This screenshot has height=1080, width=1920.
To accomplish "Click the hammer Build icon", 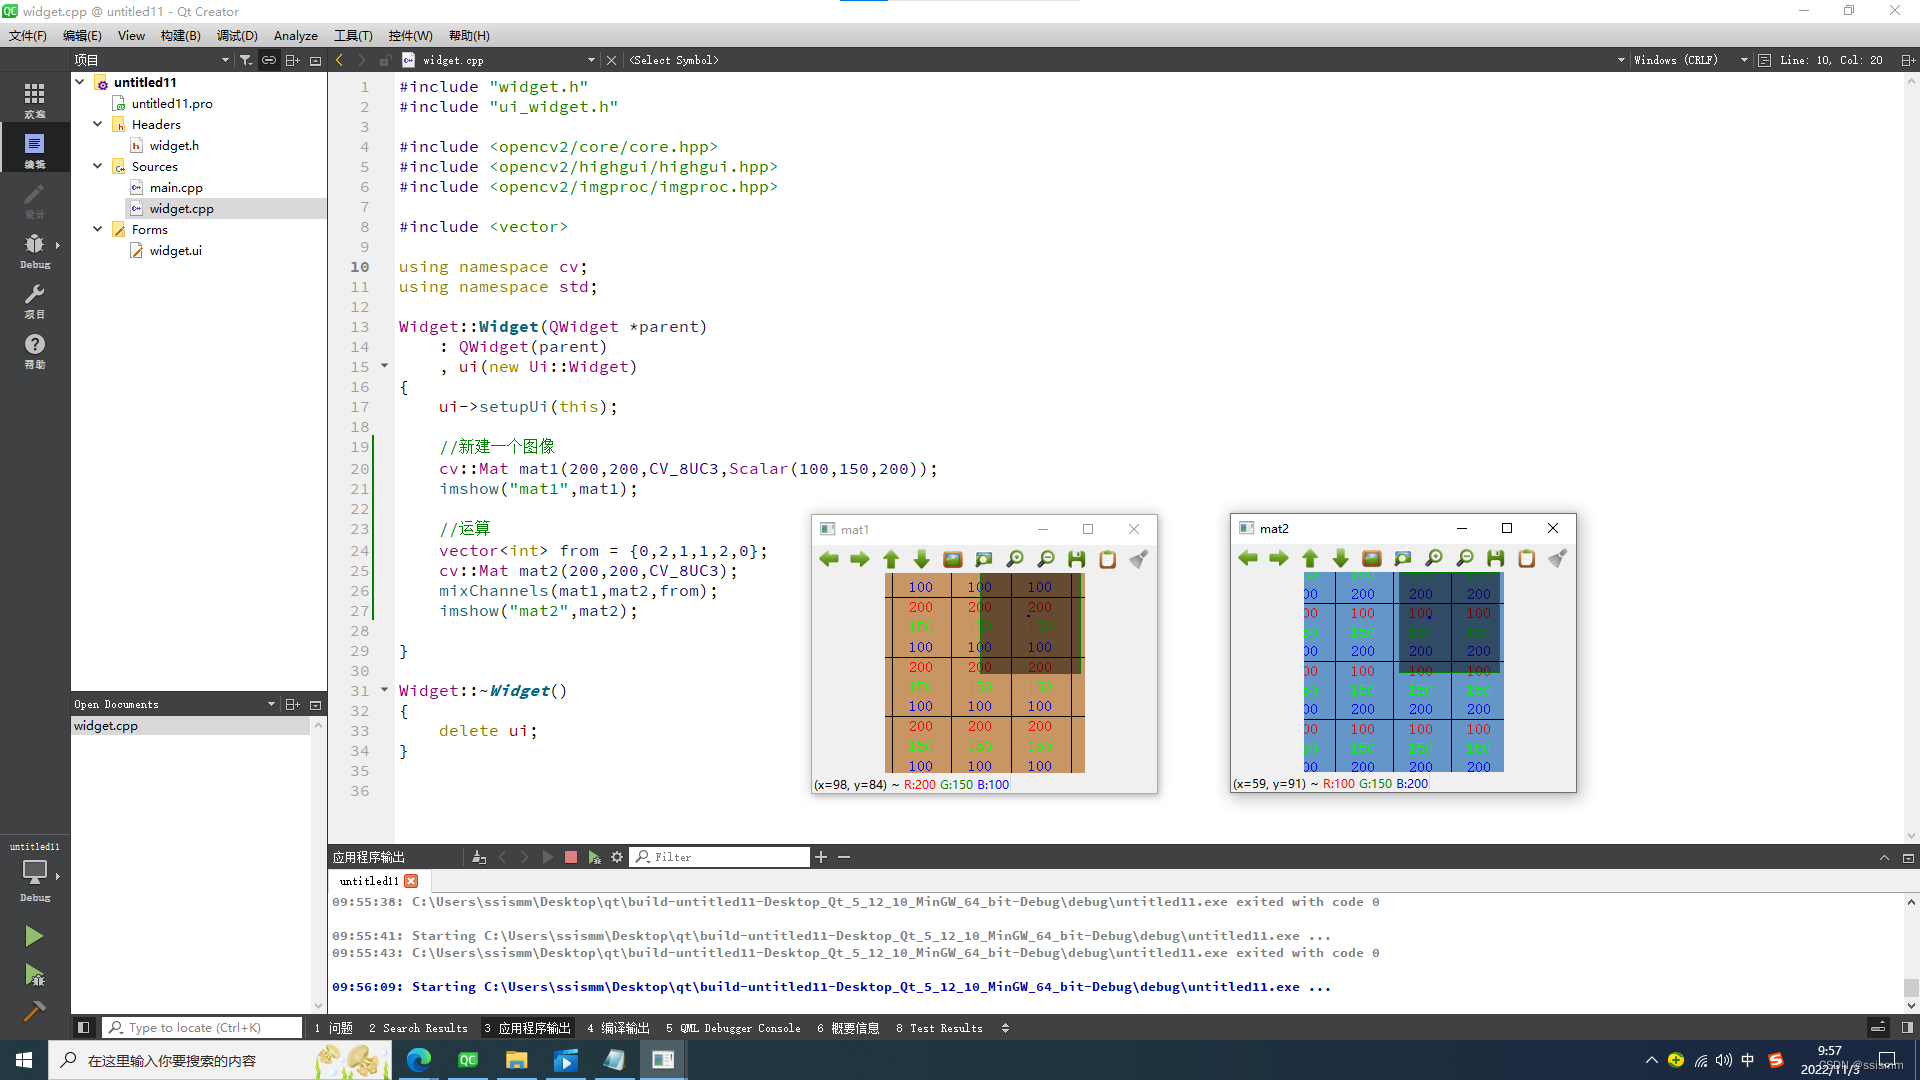I will 34,1011.
